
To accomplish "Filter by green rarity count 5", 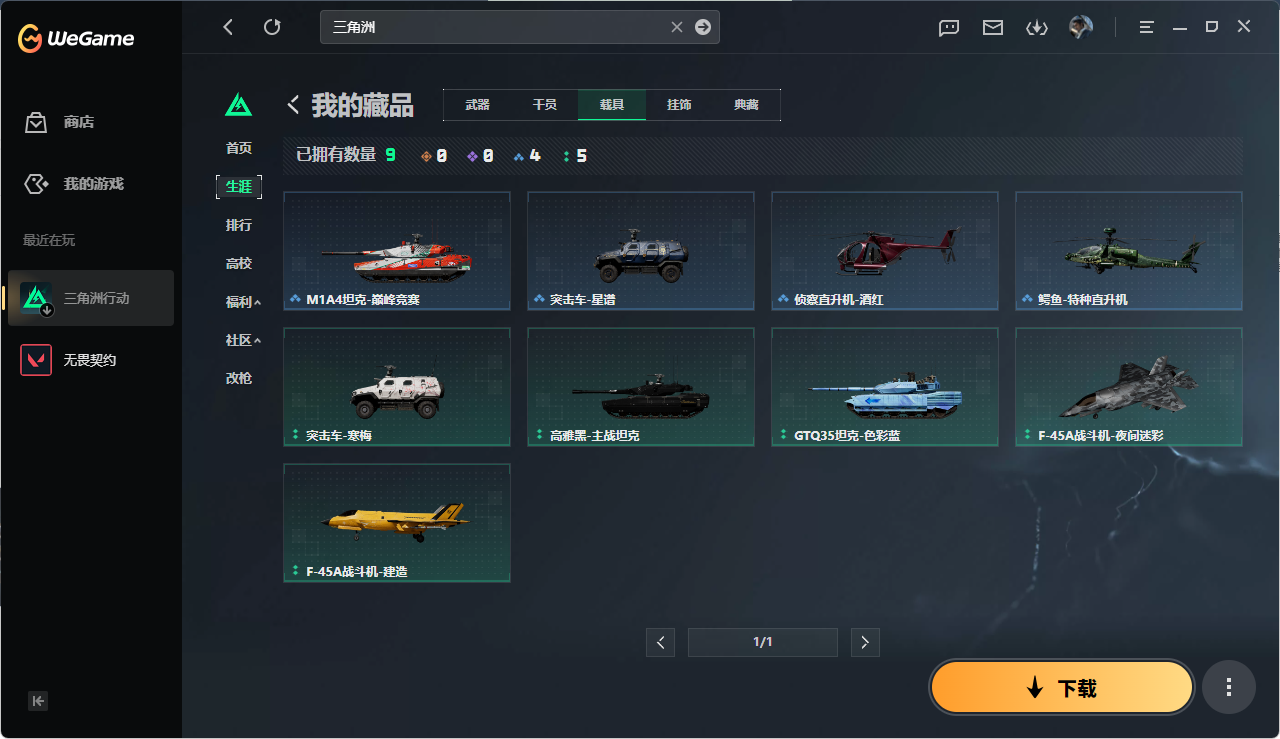I will (575, 156).
